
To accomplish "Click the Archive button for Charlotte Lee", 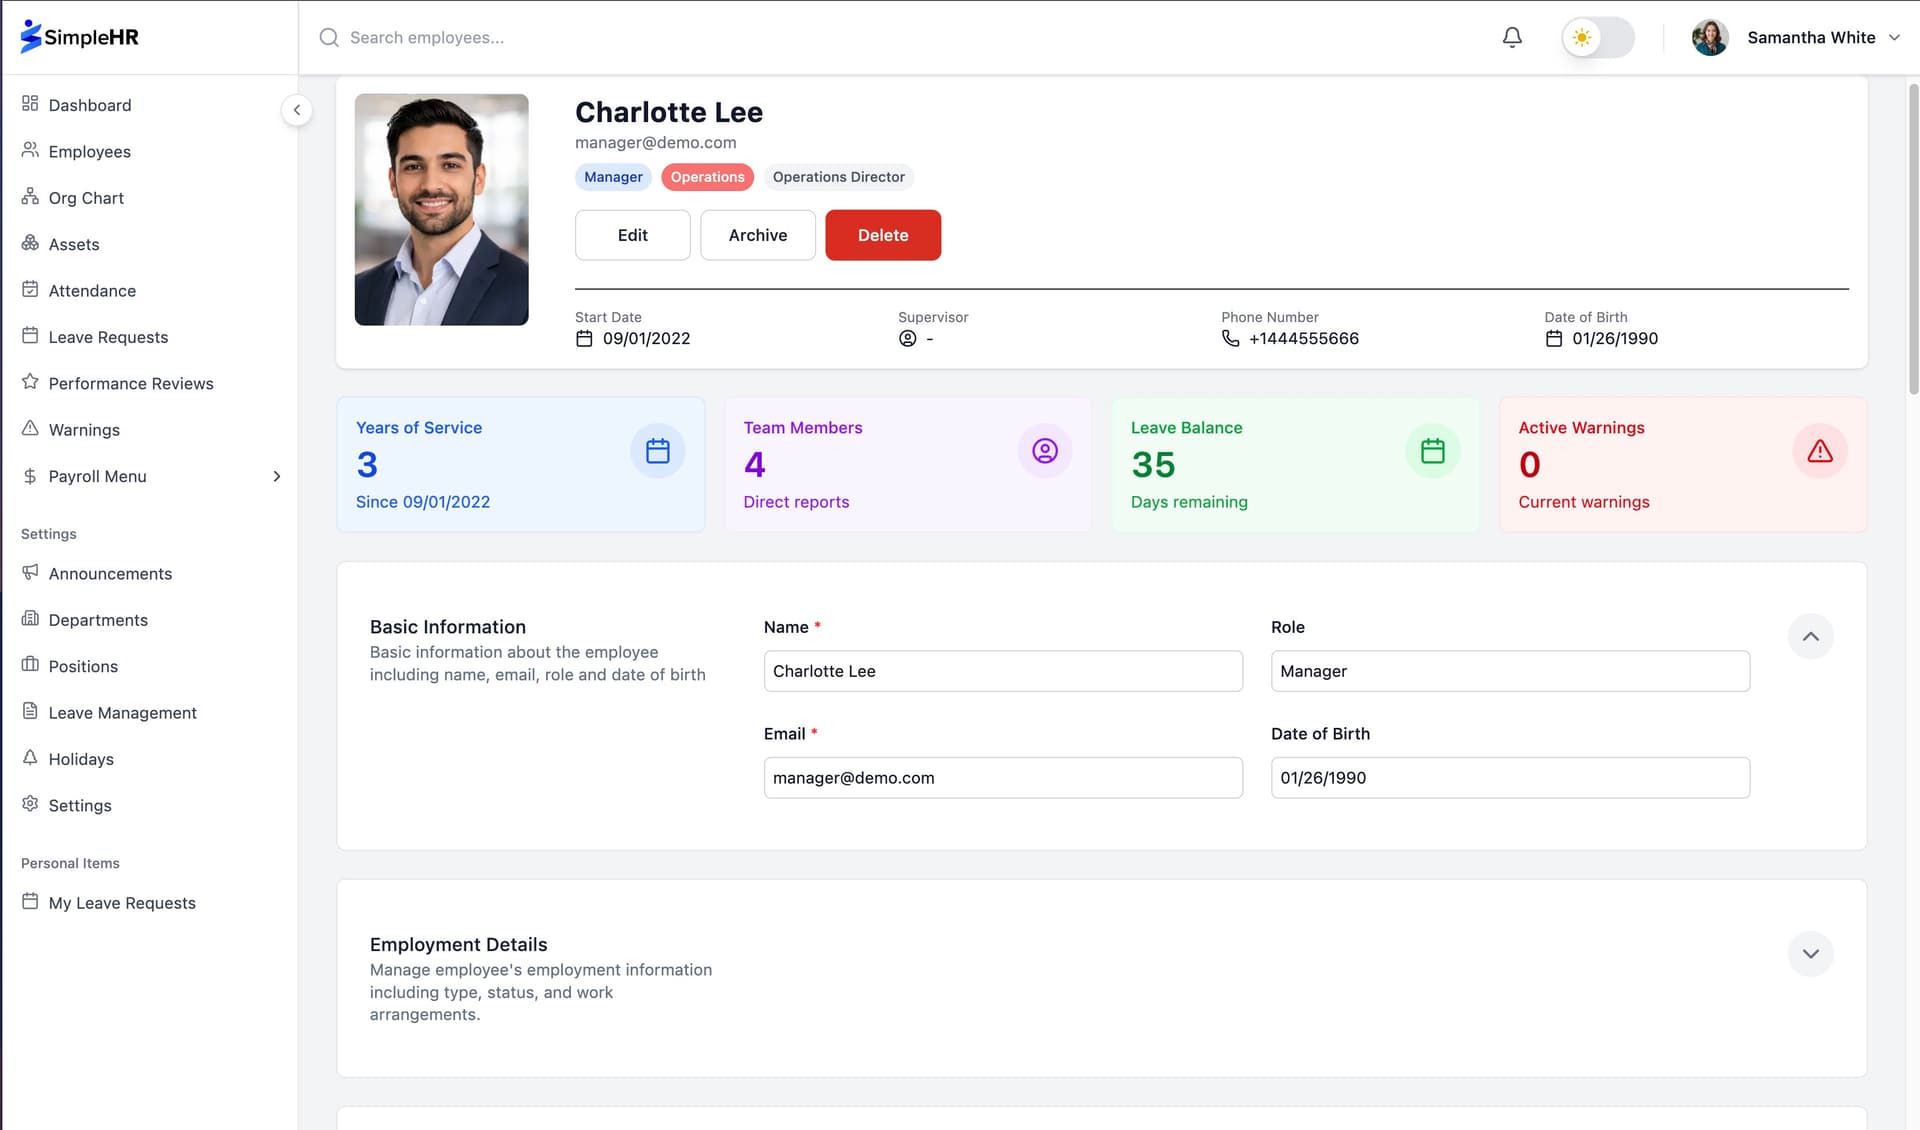I will (x=757, y=235).
